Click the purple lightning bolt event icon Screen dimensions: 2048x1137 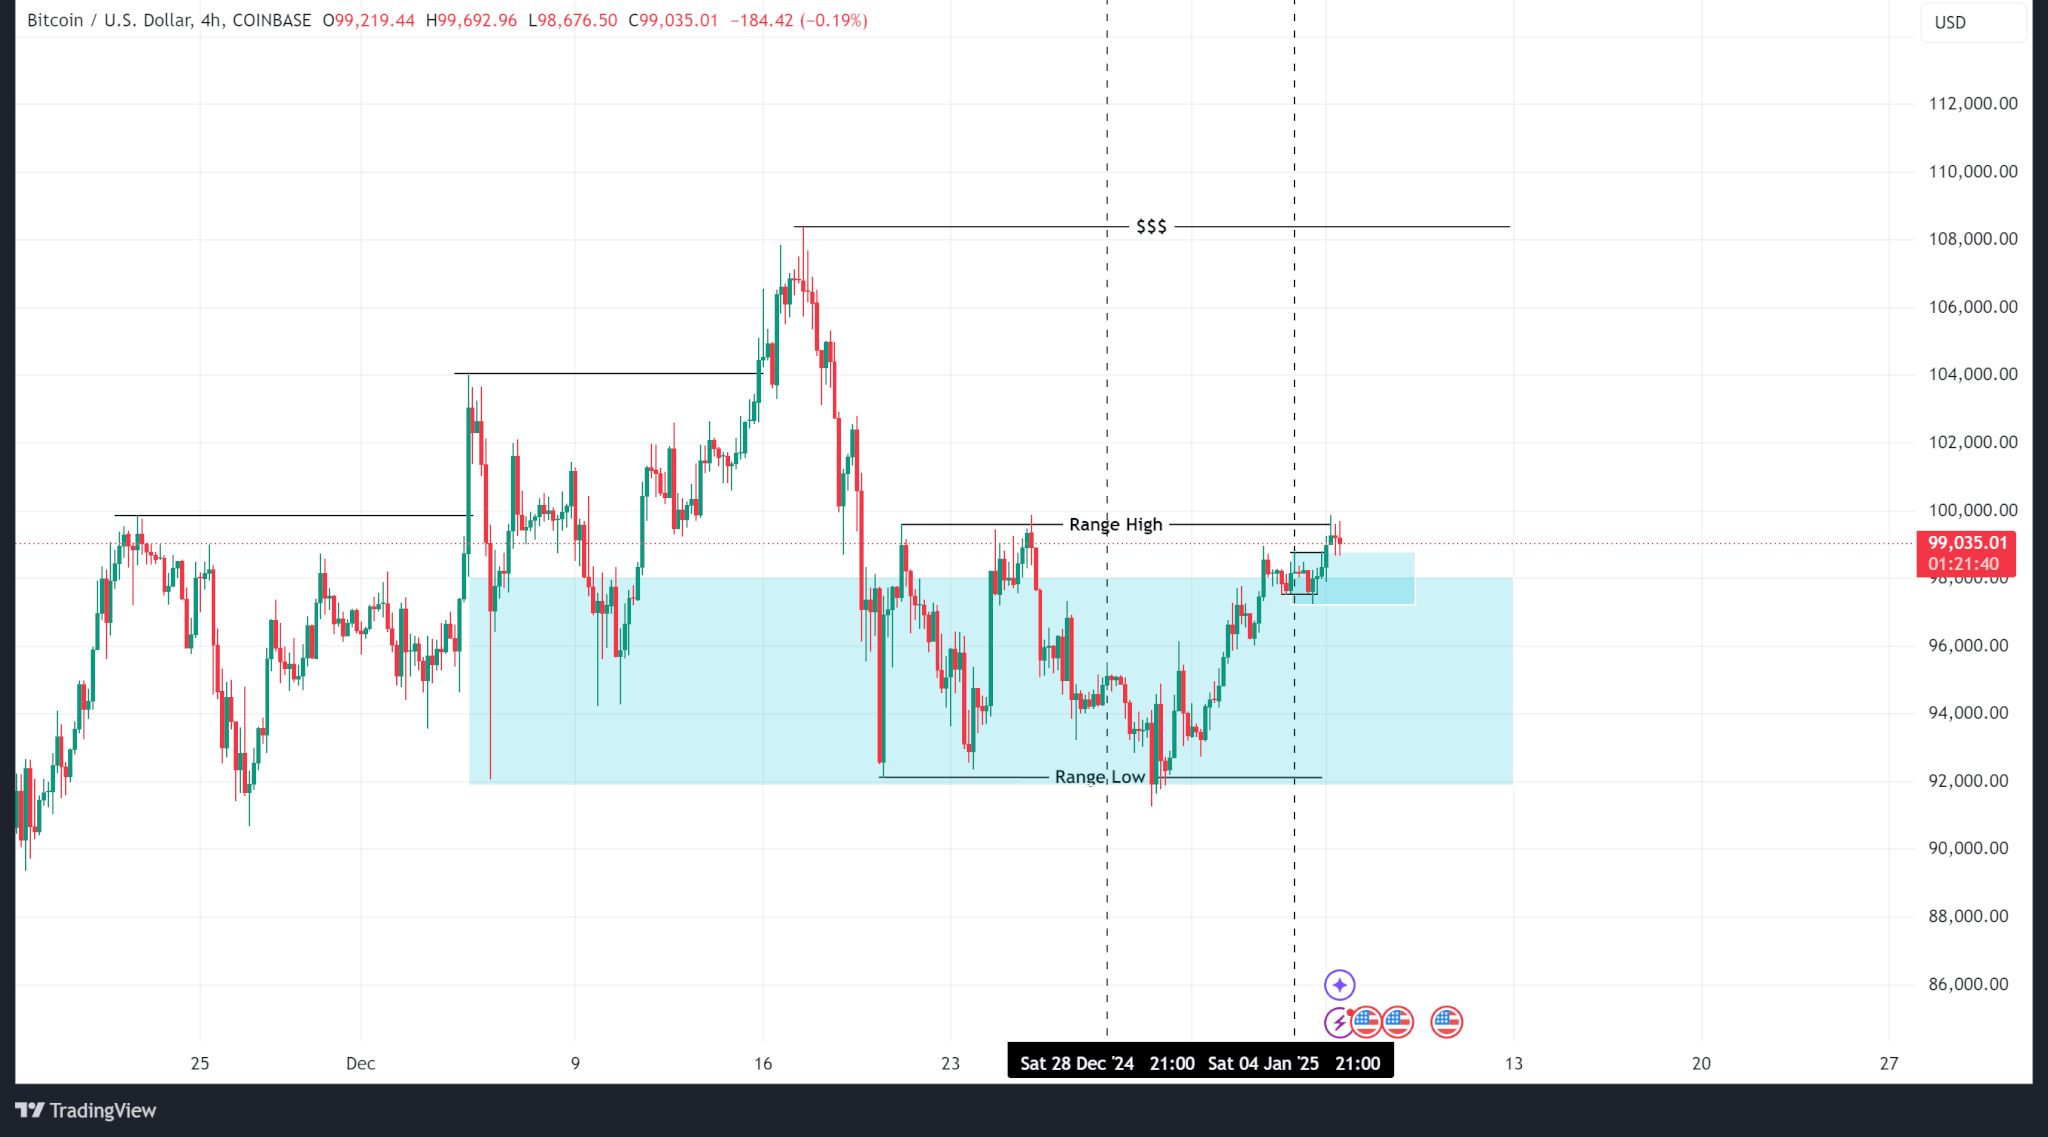pyautogui.click(x=1336, y=1022)
